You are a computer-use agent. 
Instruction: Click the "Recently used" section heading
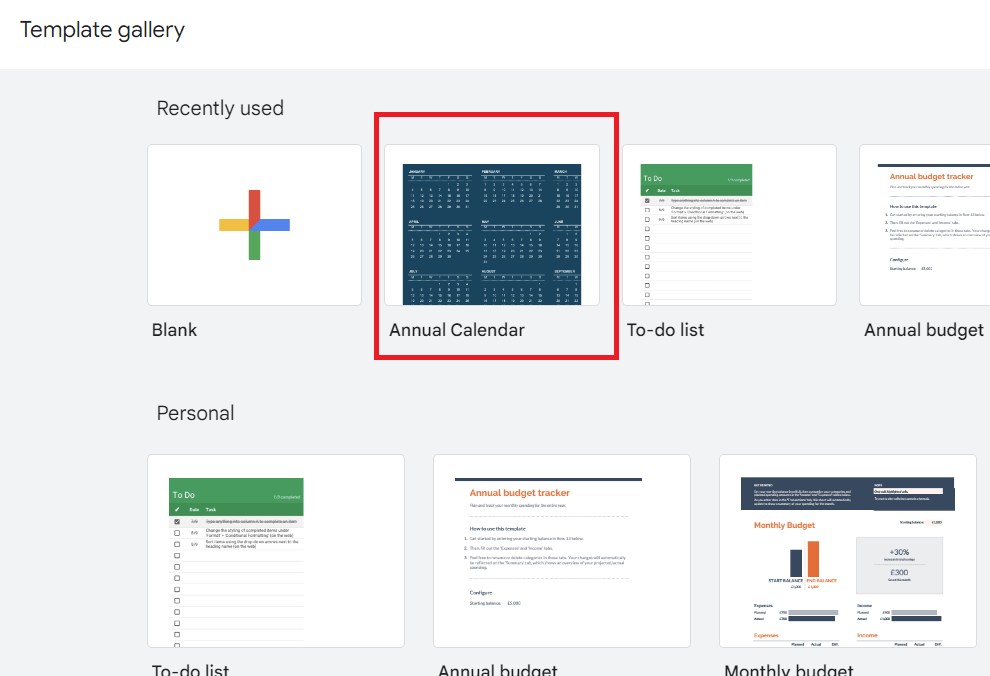[x=220, y=108]
